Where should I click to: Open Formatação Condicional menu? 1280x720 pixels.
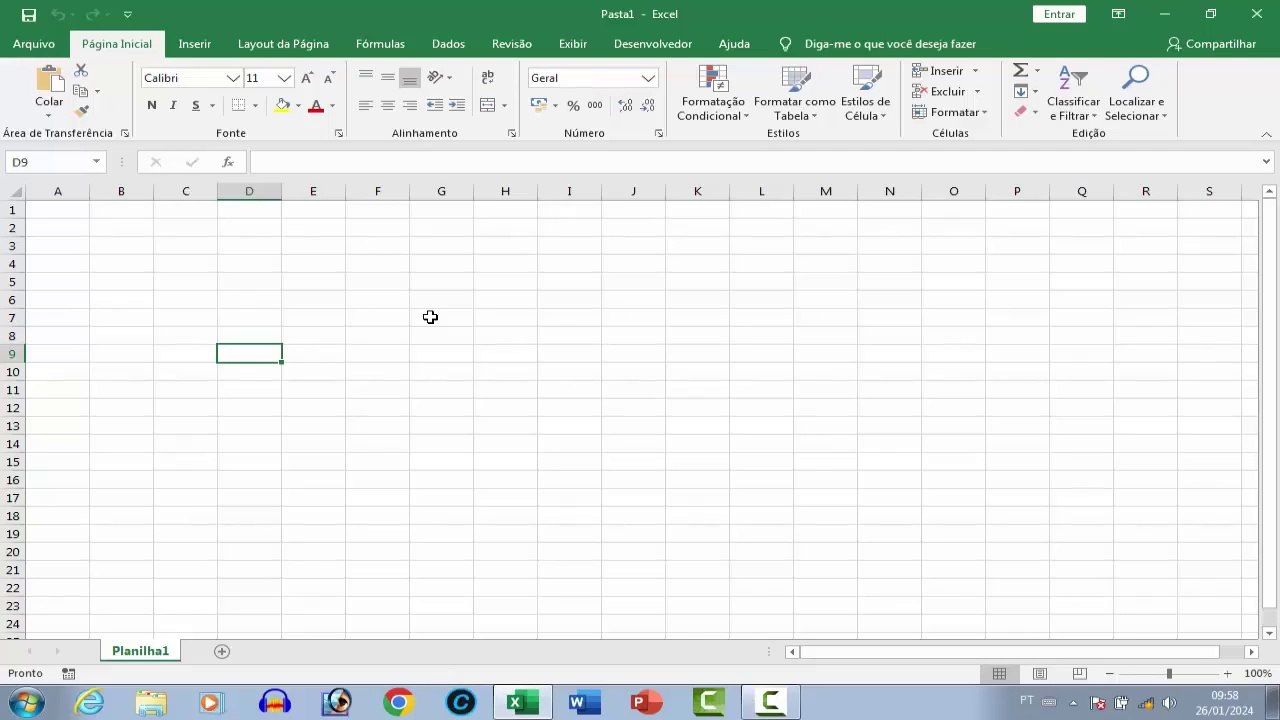pyautogui.click(x=712, y=94)
